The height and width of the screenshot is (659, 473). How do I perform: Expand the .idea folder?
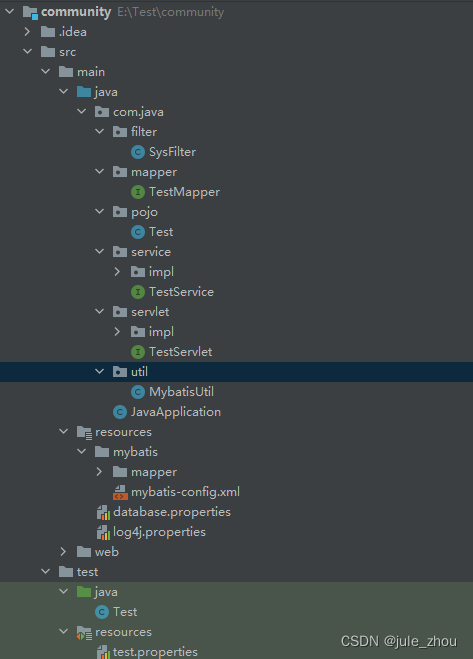(x=27, y=32)
